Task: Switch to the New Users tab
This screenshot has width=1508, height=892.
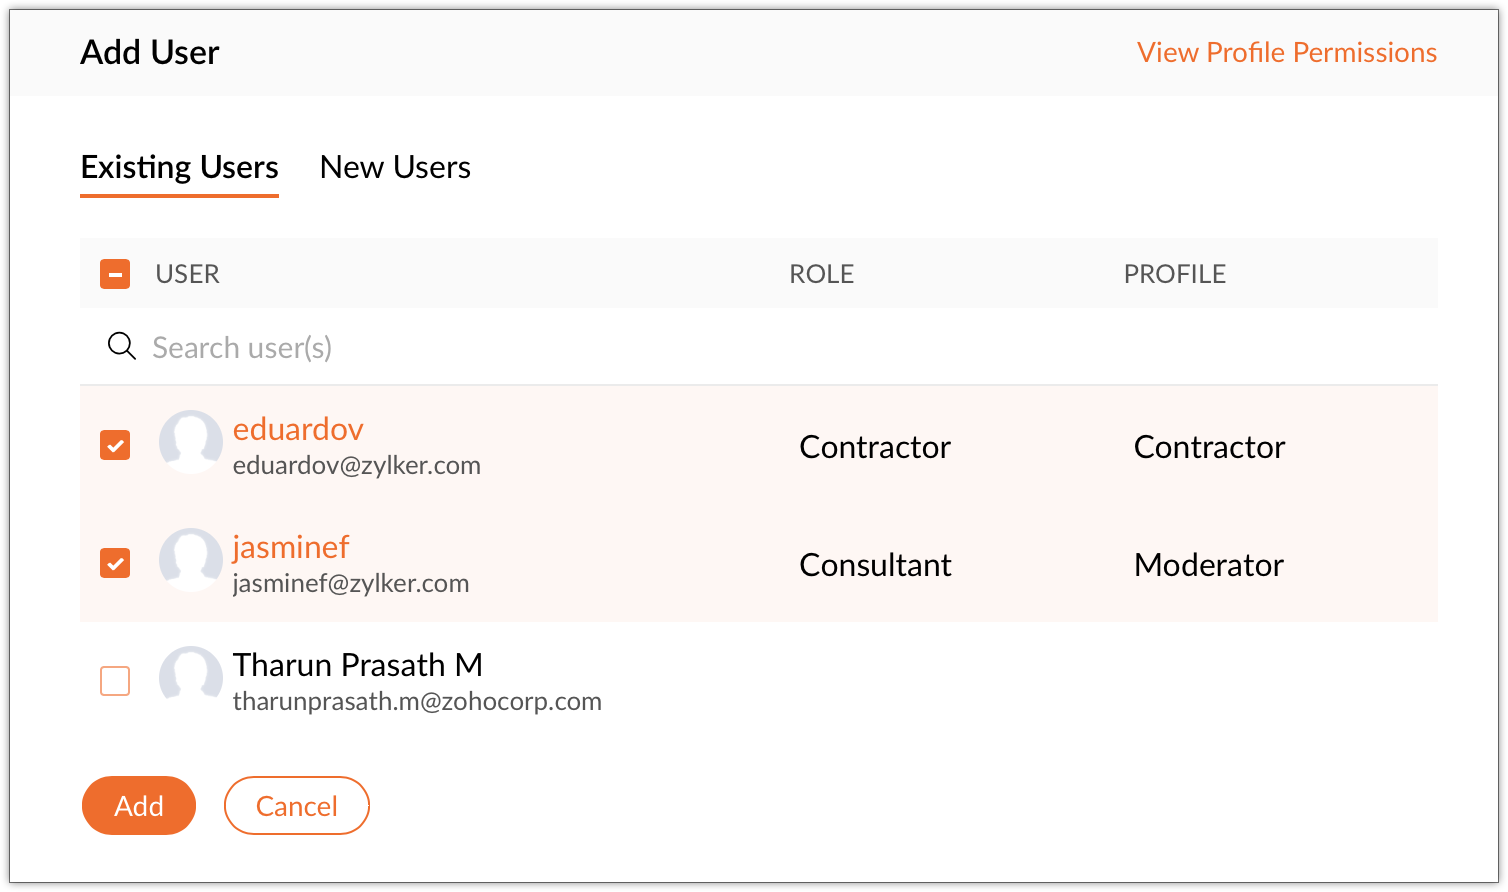Action: [395, 167]
